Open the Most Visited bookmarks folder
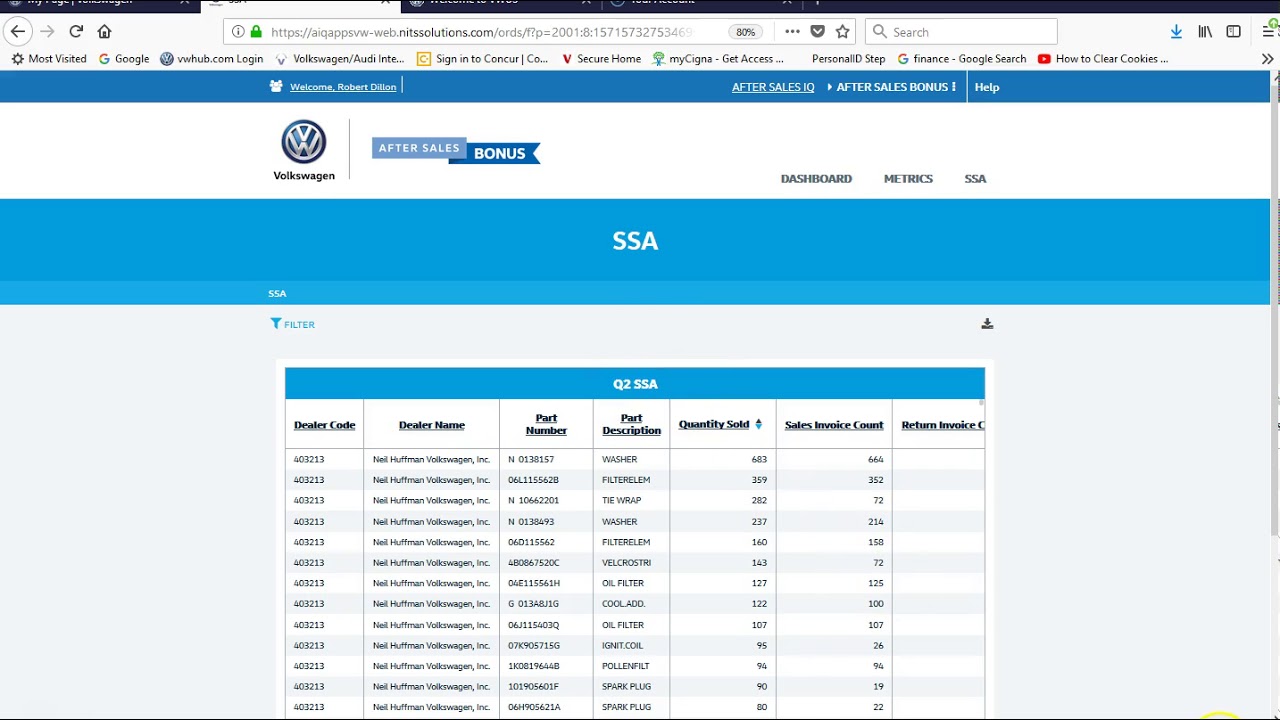This screenshot has width=1280, height=720. coord(49,59)
